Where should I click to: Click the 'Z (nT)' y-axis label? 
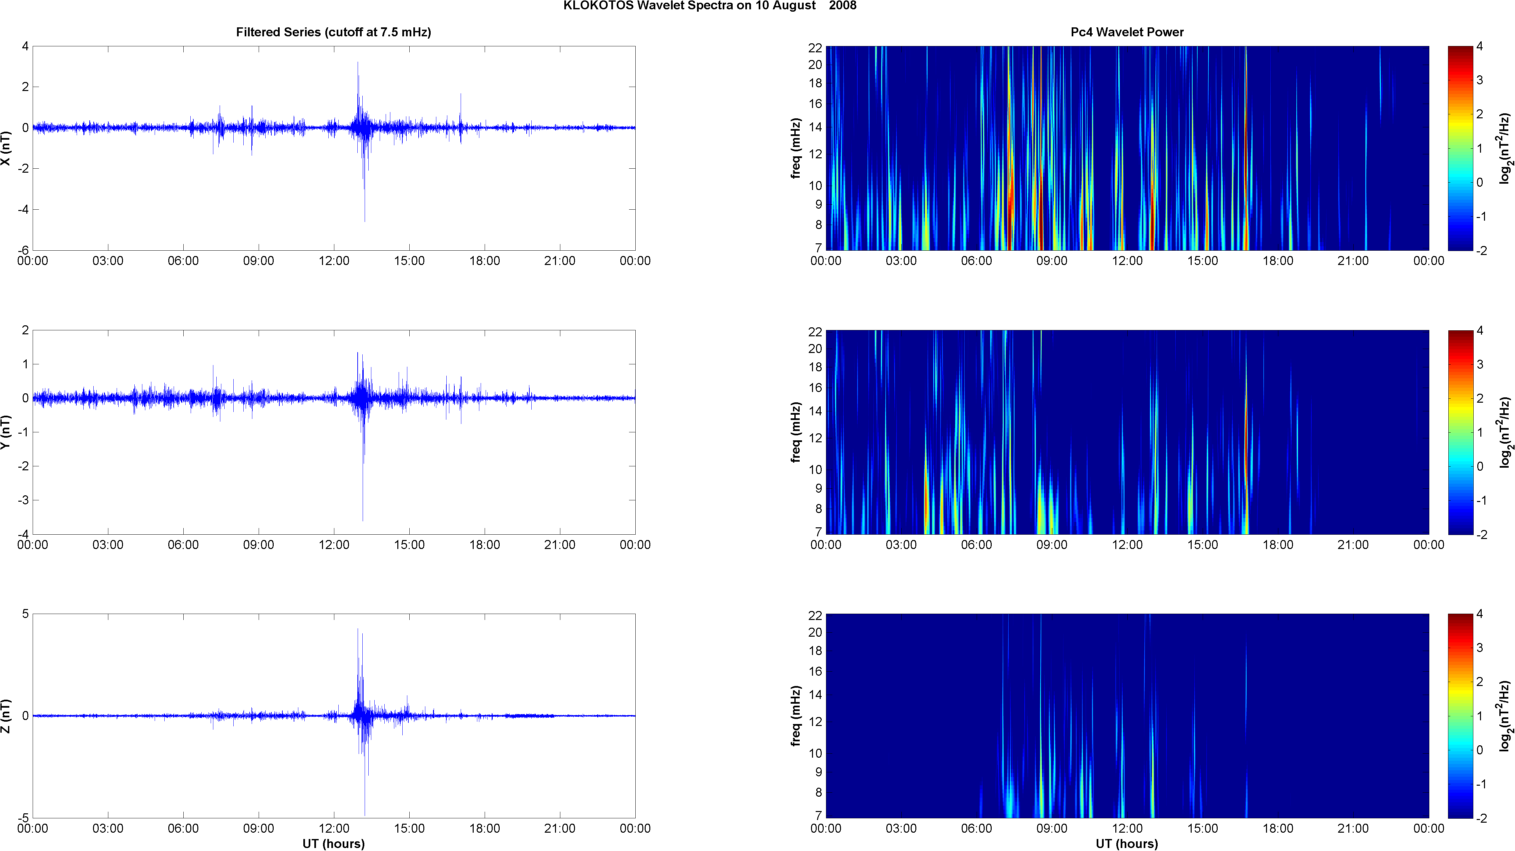7,716
